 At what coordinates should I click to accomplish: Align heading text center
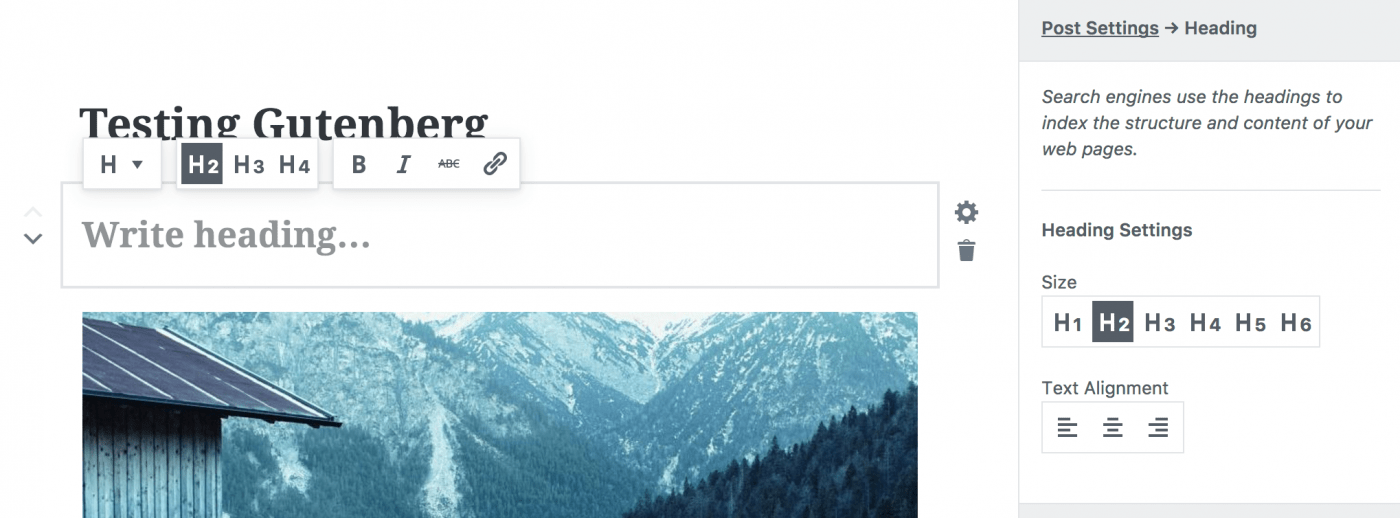pyautogui.click(x=1113, y=428)
